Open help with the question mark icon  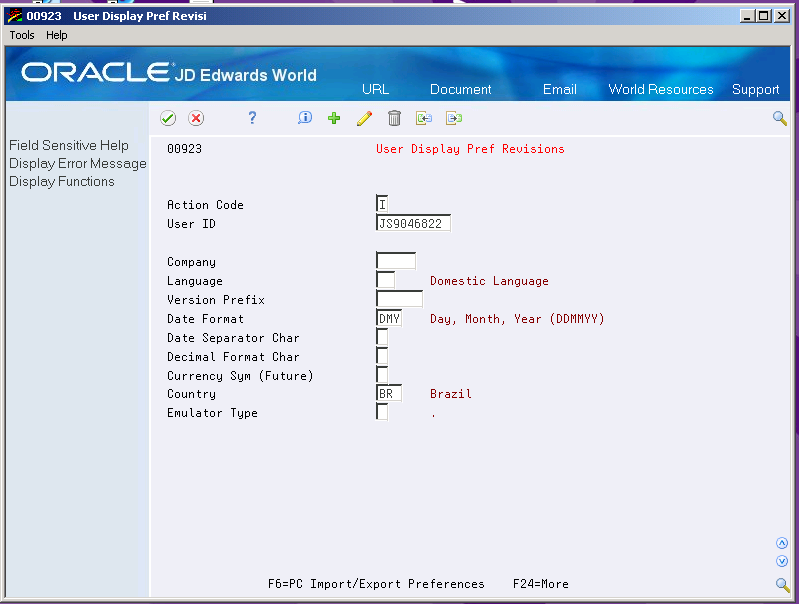tap(252, 118)
